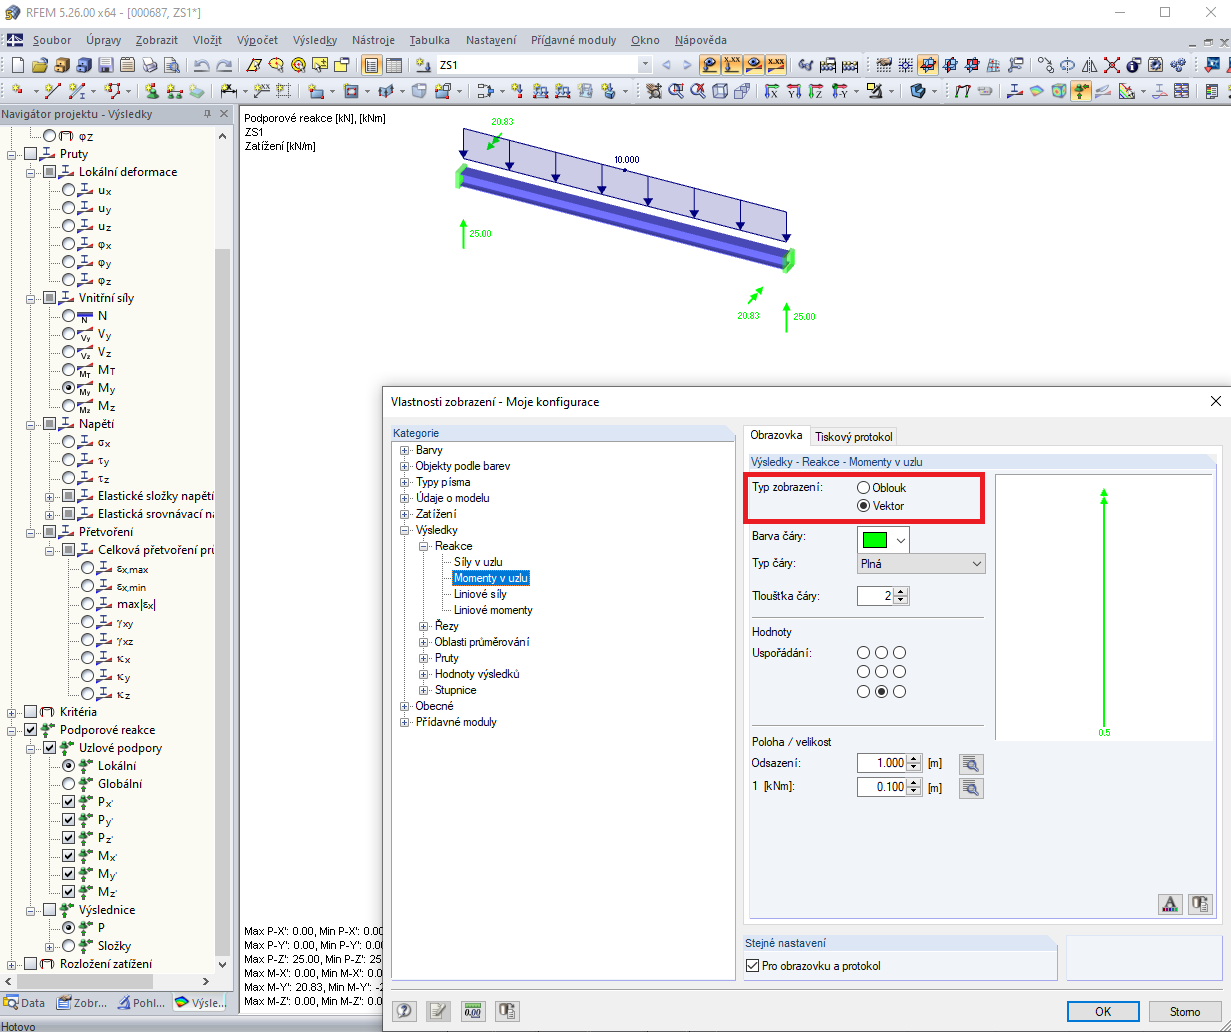Click the edit comment icon in dialog footer
The height and width of the screenshot is (1032, 1231).
pos(439,1010)
